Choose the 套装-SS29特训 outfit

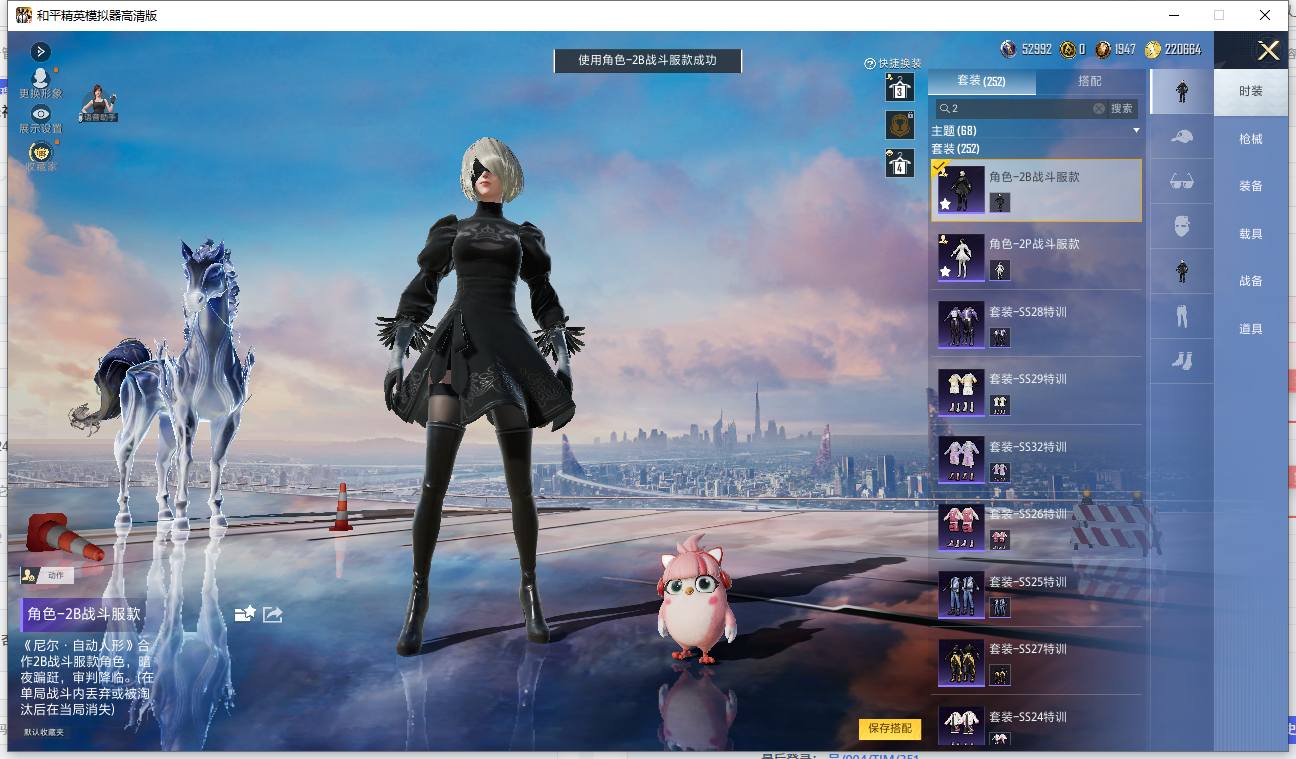[1036, 392]
